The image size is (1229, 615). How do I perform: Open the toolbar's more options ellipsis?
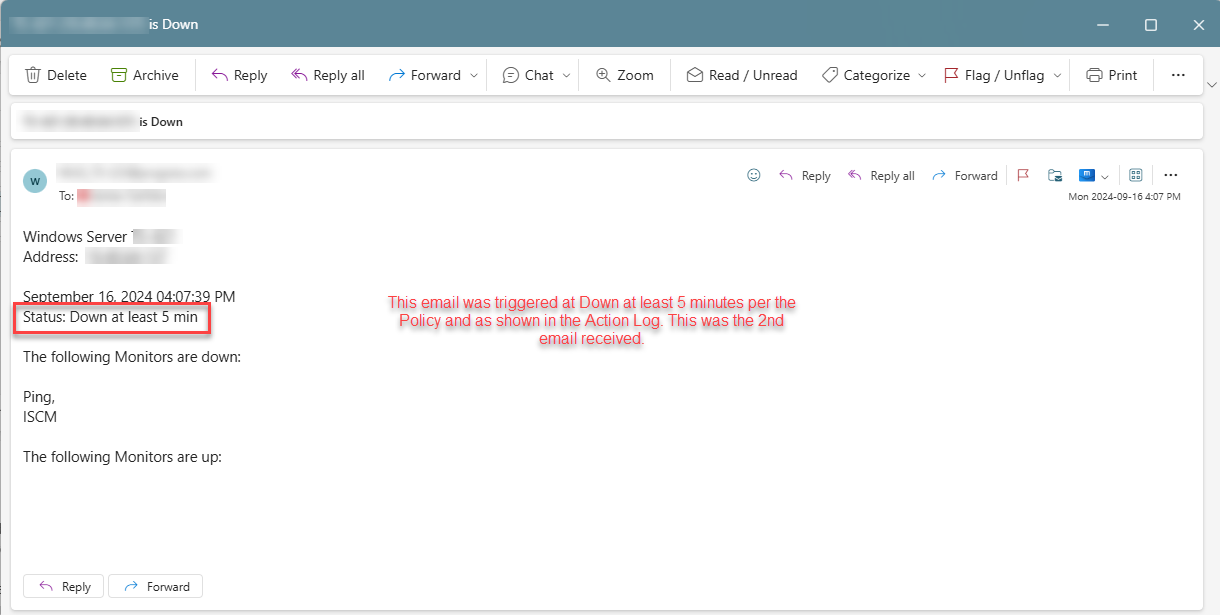(x=1178, y=75)
